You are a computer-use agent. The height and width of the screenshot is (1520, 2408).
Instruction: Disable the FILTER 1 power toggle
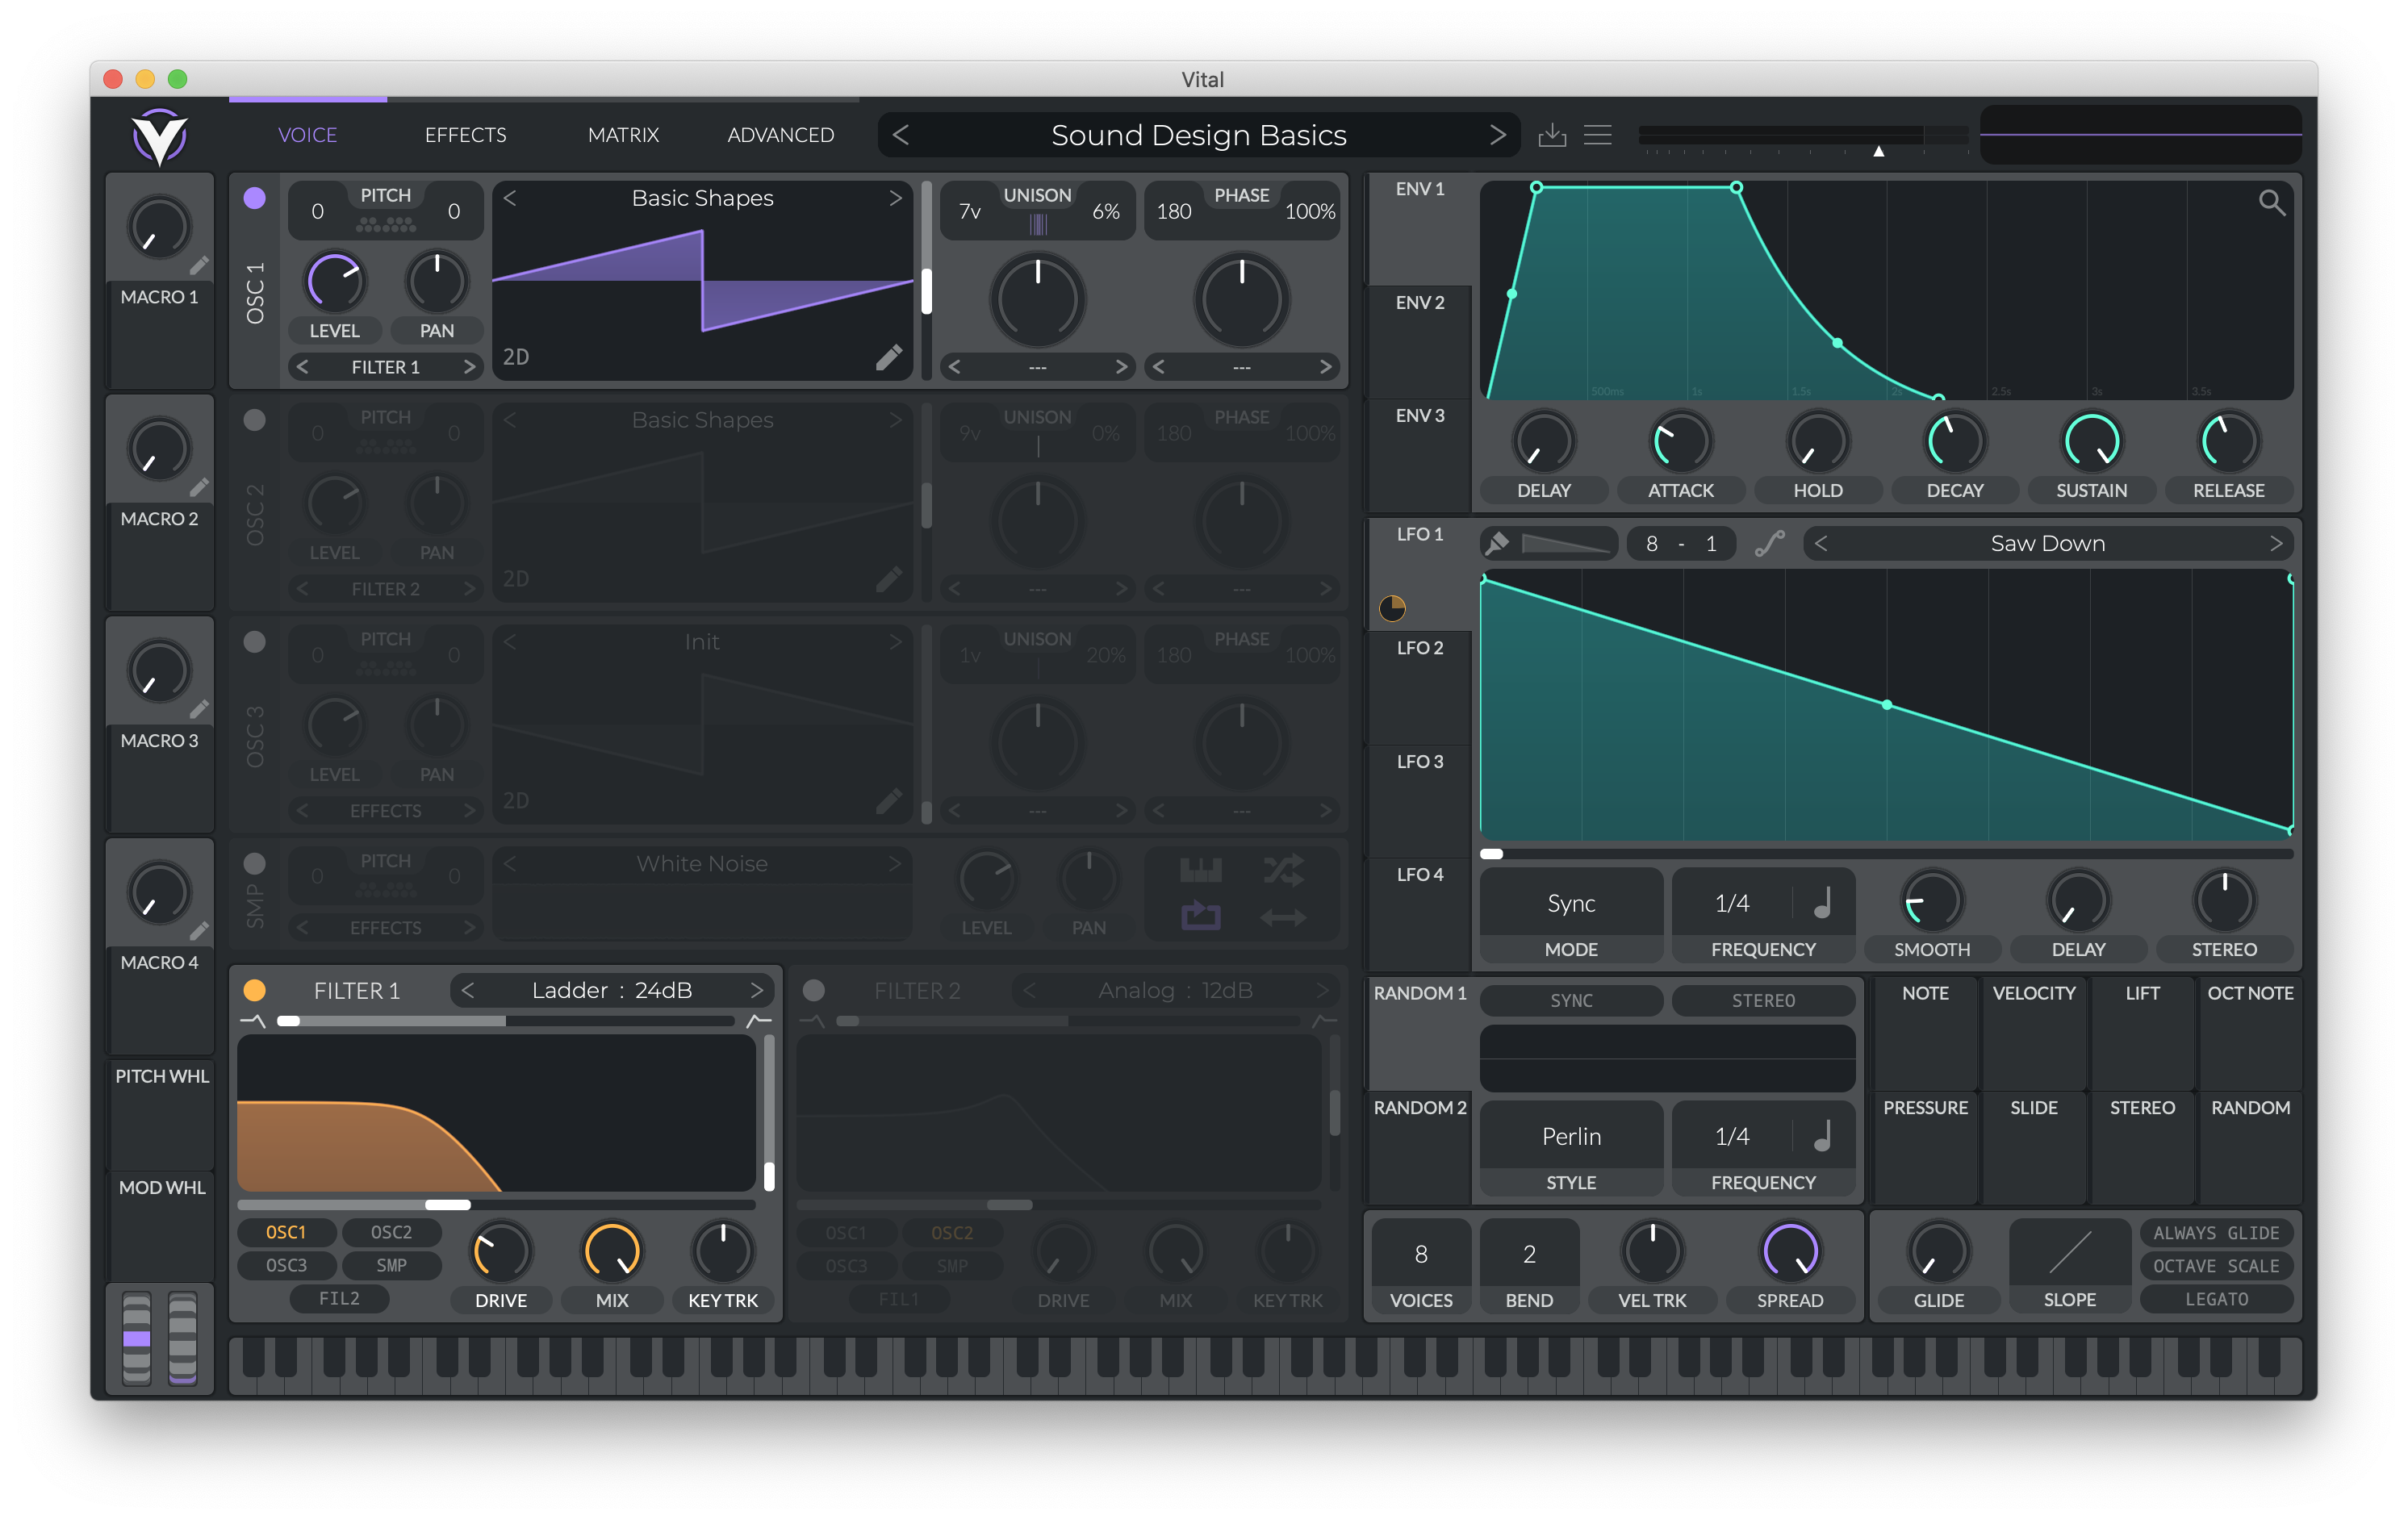255,990
